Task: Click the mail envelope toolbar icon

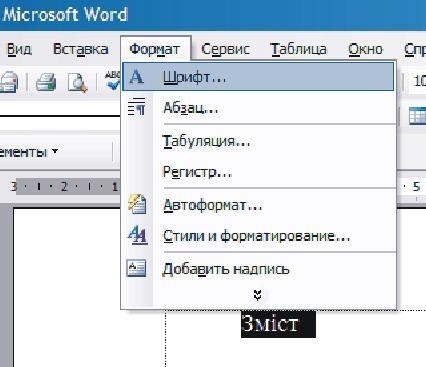Action: pyautogui.click(x=8, y=82)
